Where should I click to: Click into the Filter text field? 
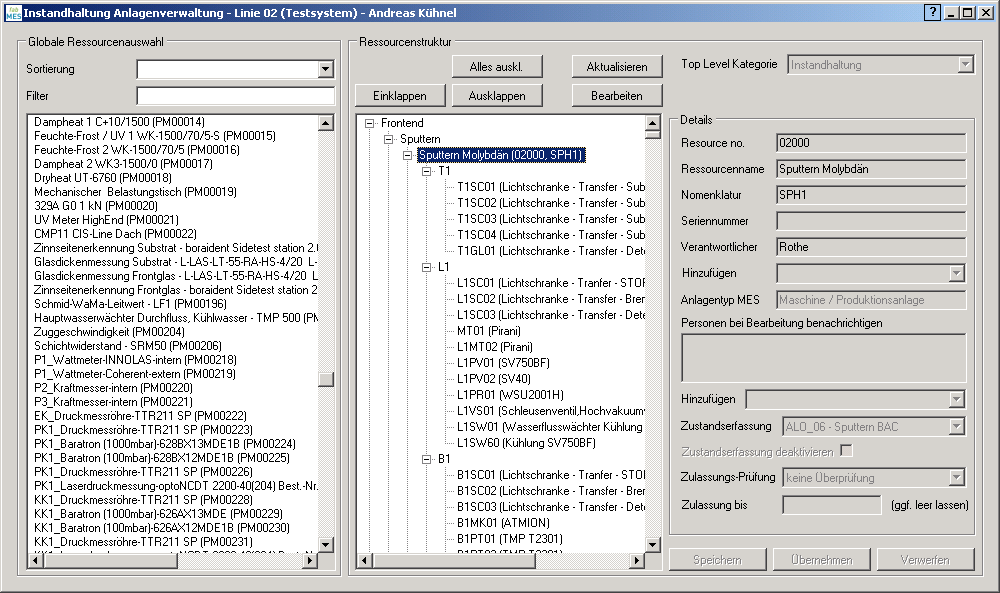(x=235, y=96)
